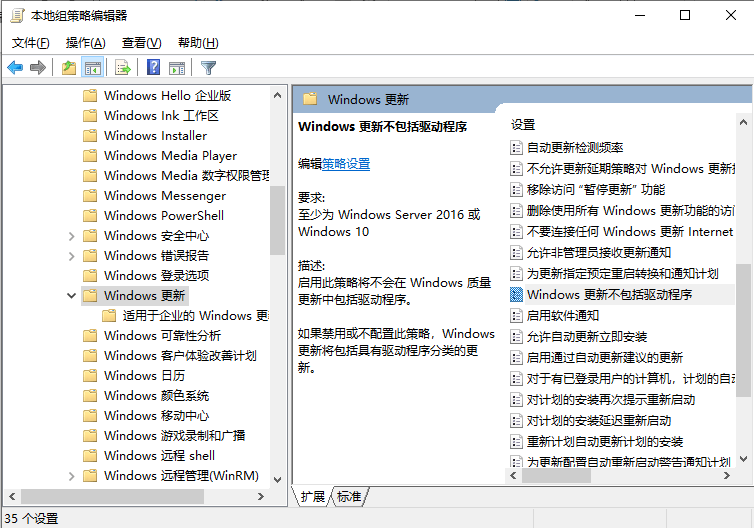Click the Windows 远程 shell folder icon
The image size is (754, 528).
tap(90, 455)
